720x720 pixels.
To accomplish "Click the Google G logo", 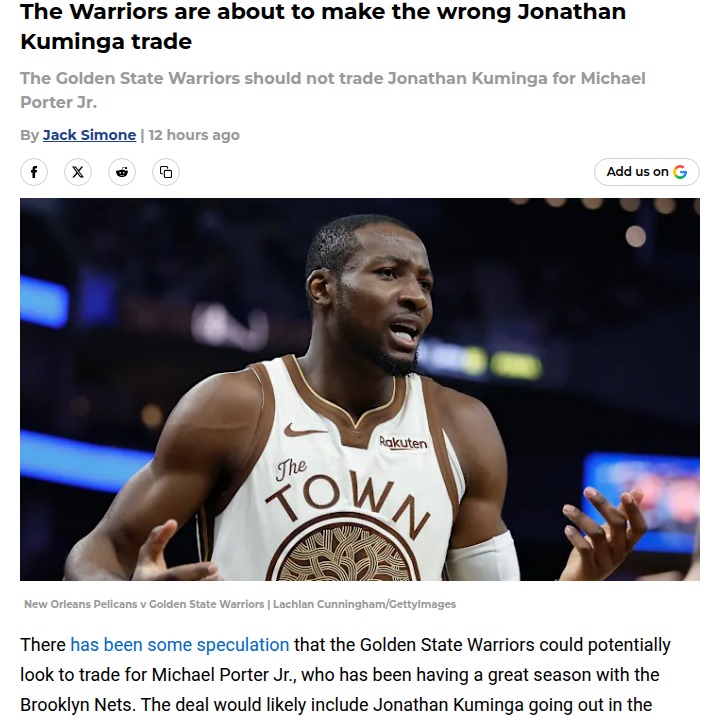I will [680, 172].
